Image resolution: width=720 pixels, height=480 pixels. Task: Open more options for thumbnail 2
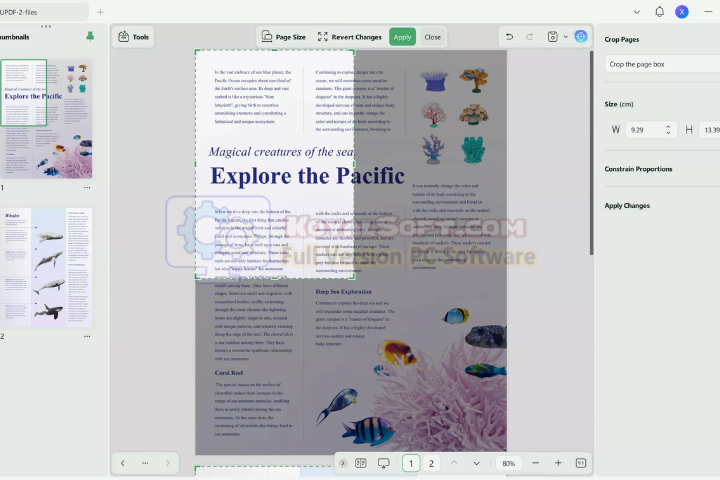(x=87, y=336)
